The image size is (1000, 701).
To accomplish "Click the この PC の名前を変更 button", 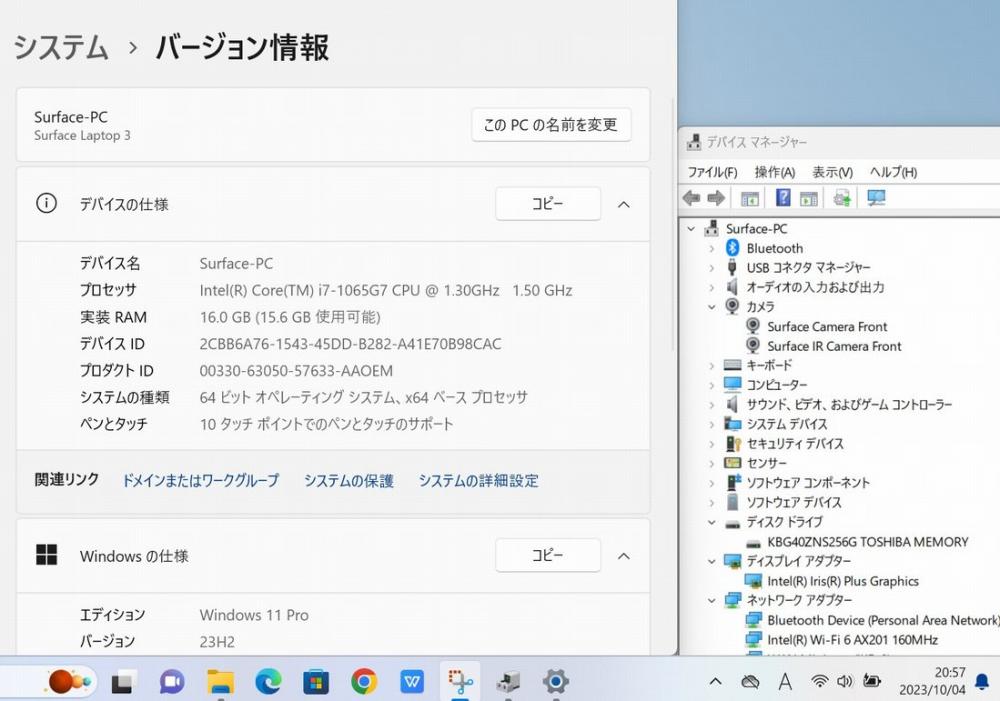I will [x=551, y=125].
